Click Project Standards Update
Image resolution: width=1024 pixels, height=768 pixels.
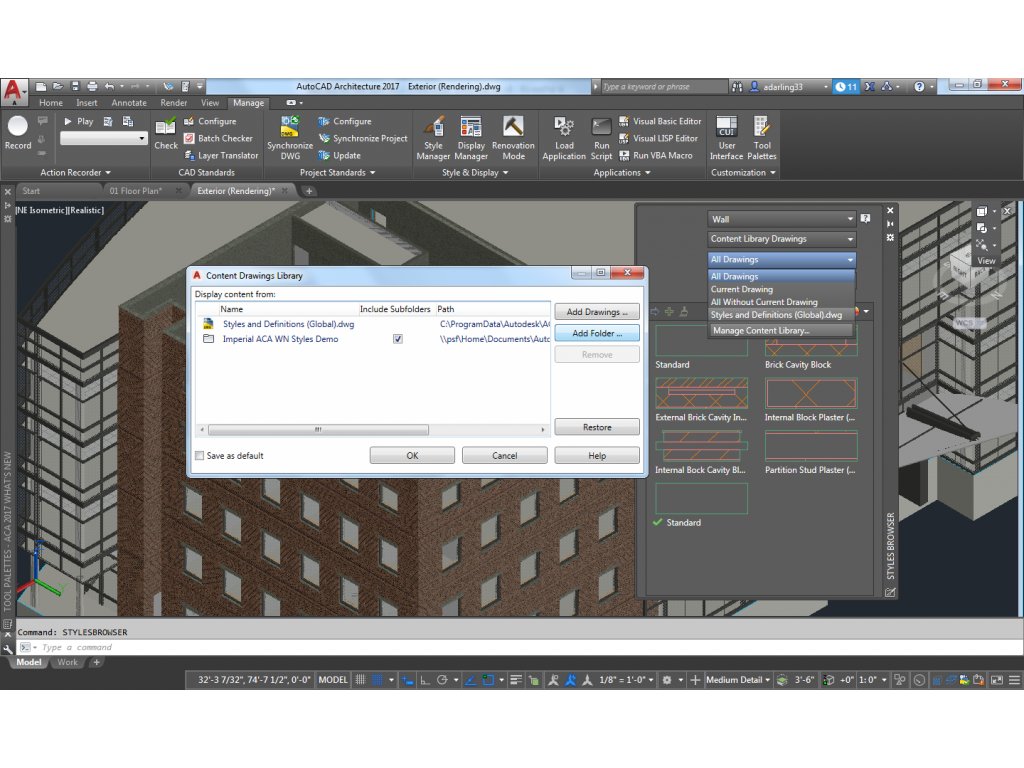340,155
